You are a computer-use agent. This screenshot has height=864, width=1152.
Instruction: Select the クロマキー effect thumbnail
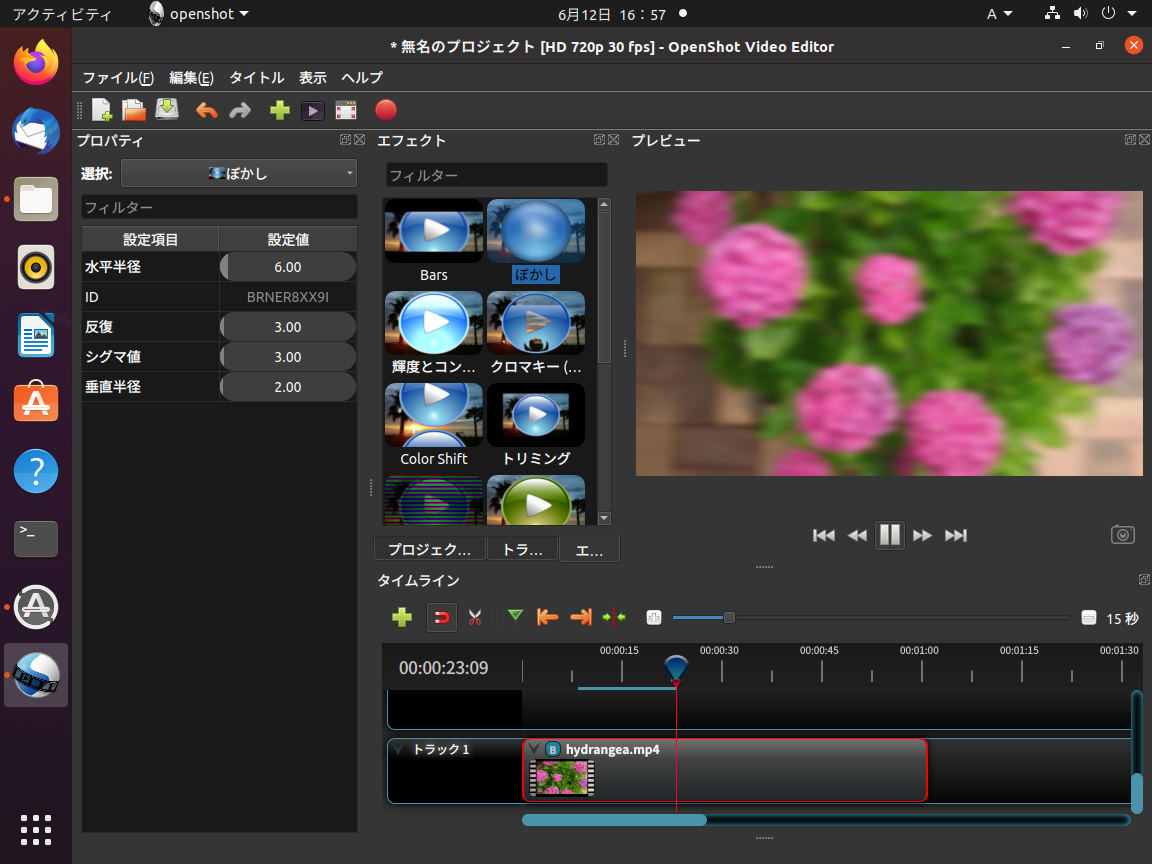tap(536, 323)
